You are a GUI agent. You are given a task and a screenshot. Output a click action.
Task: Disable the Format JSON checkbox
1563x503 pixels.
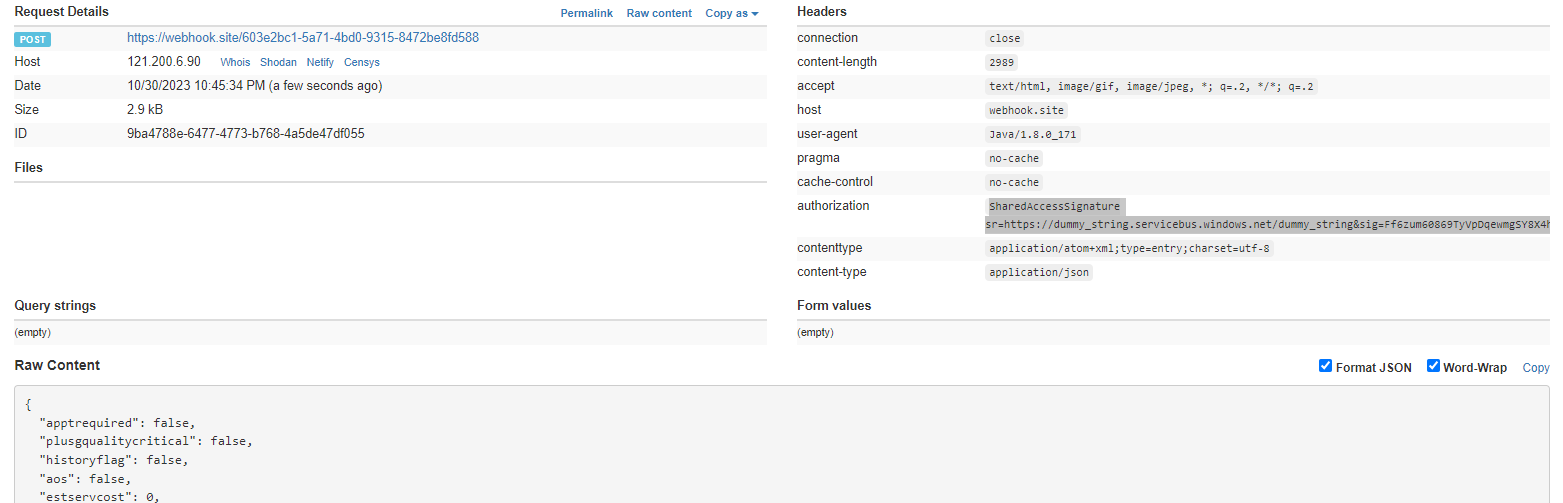1326,366
